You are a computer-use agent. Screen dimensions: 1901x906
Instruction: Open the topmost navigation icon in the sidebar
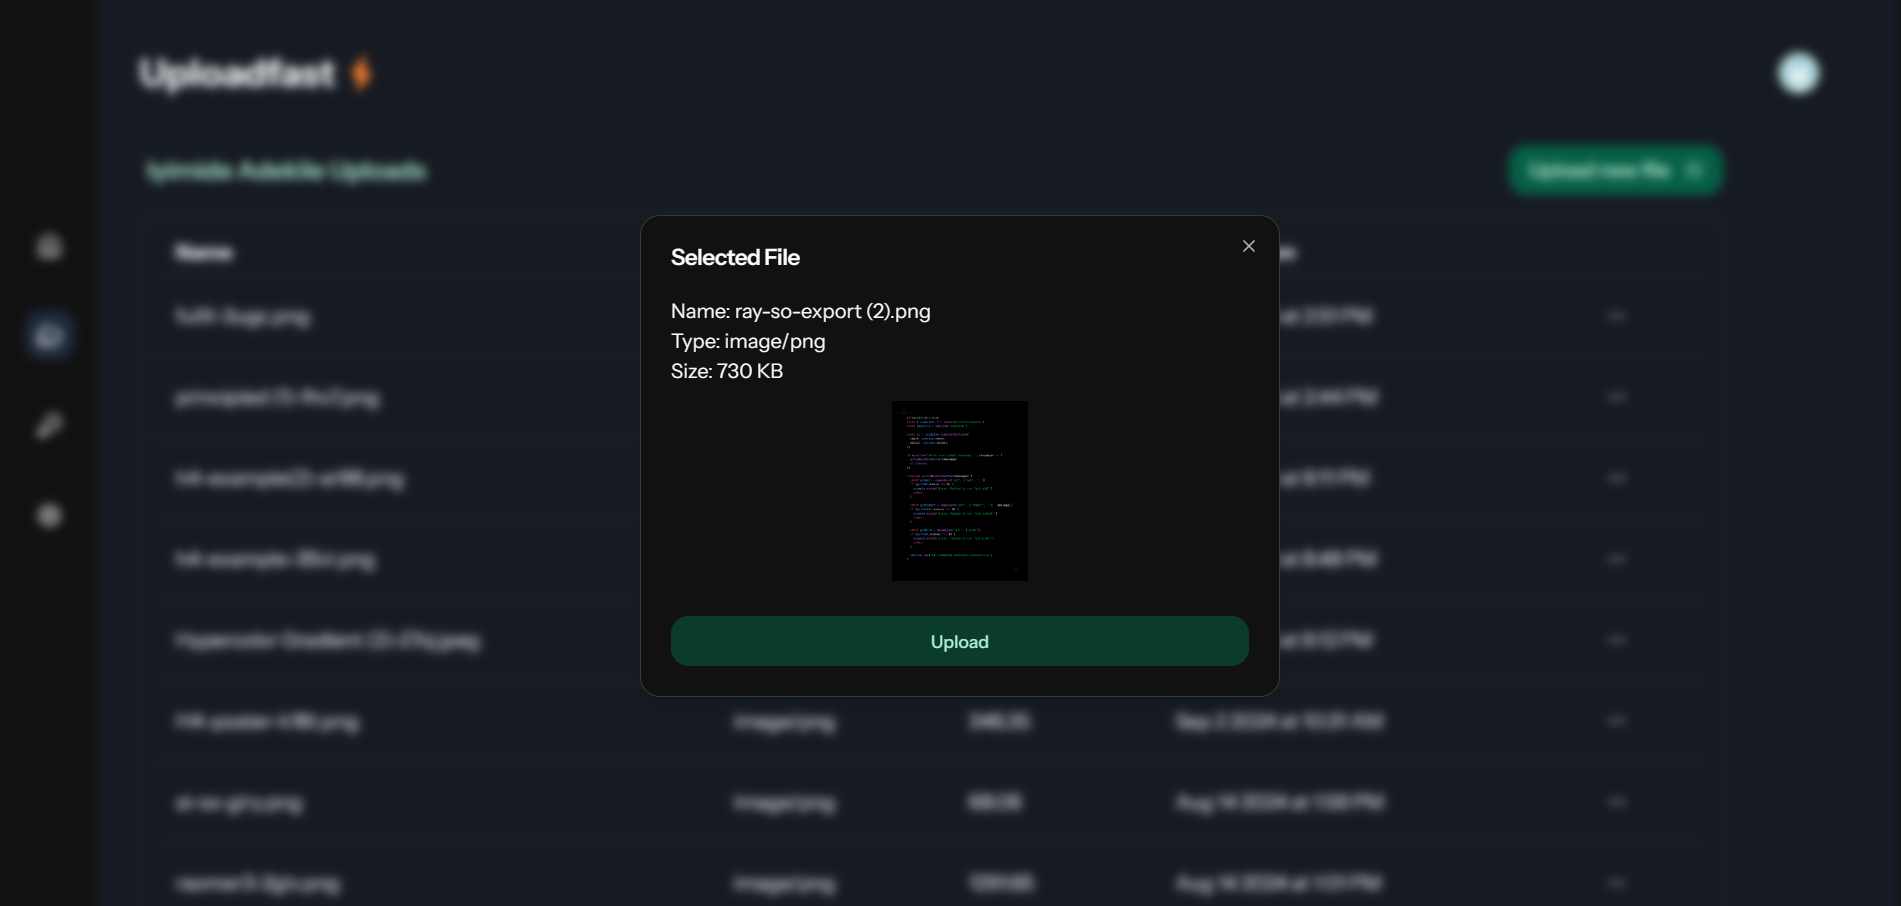pos(48,245)
